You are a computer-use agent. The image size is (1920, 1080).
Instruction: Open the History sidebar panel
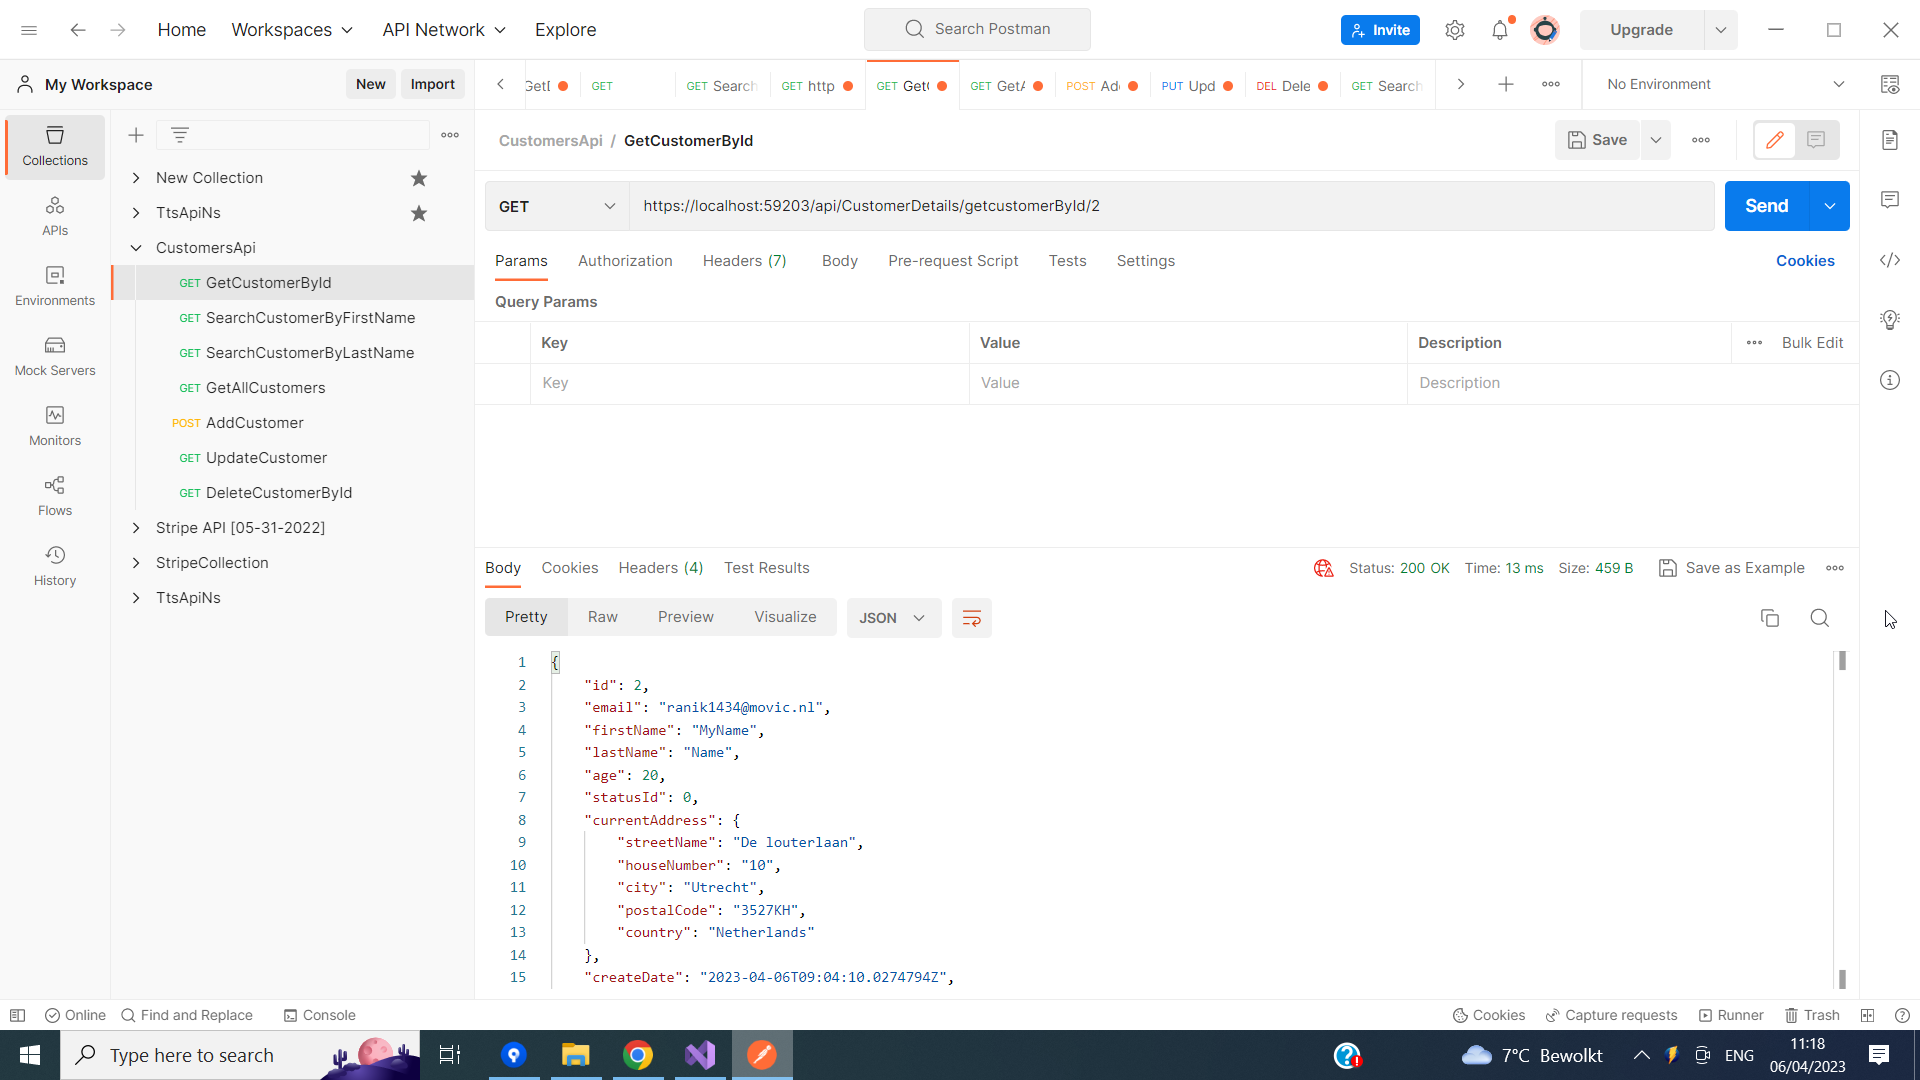[55, 566]
